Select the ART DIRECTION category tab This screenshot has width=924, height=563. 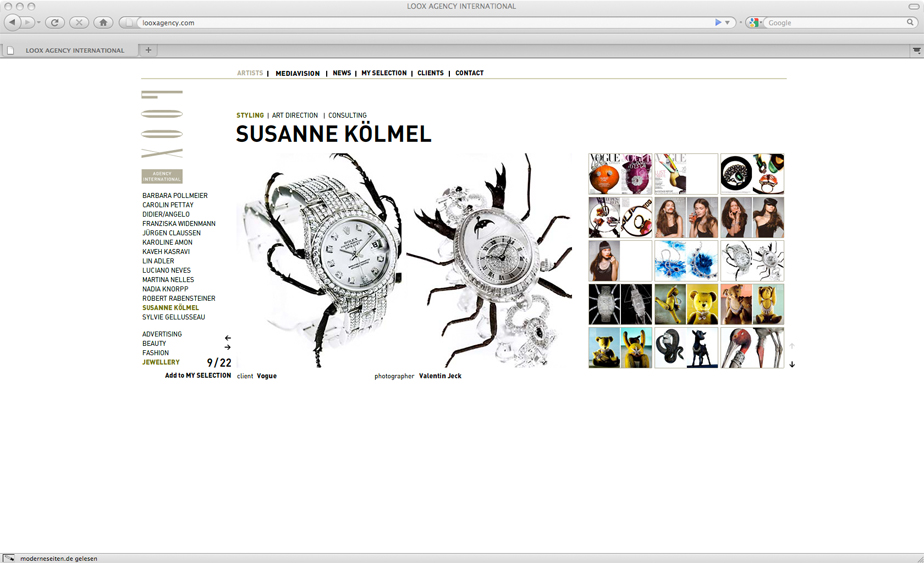295,116
